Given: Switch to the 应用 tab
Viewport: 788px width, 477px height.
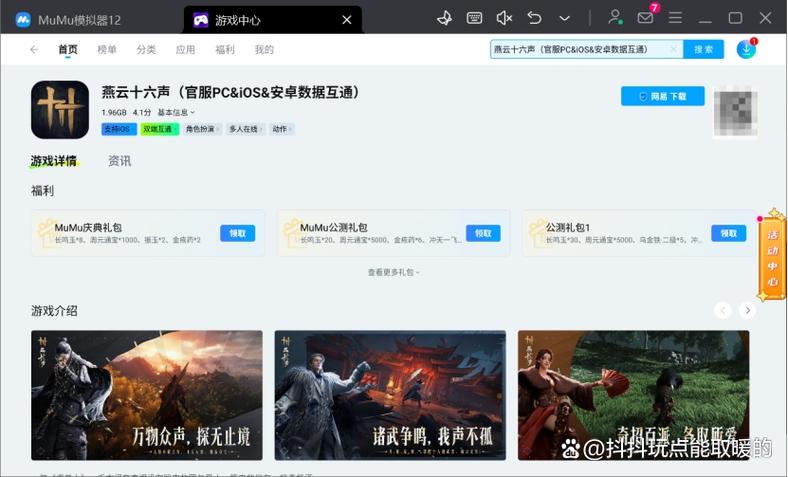Looking at the screenshot, I should click(x=185, y=49).
